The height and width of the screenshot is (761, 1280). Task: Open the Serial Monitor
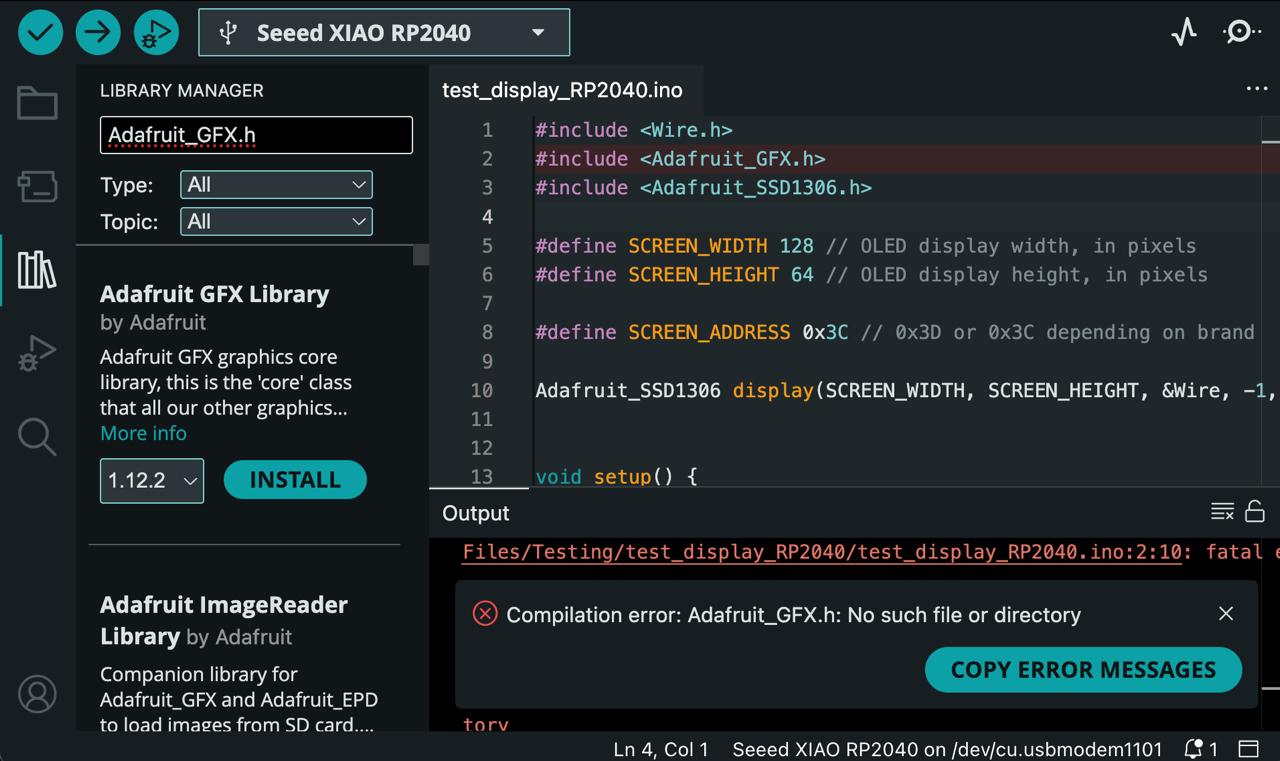coord(1241,32)
